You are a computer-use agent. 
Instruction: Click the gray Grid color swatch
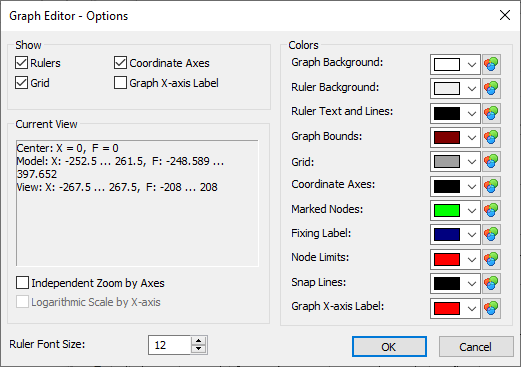[447, 162]
